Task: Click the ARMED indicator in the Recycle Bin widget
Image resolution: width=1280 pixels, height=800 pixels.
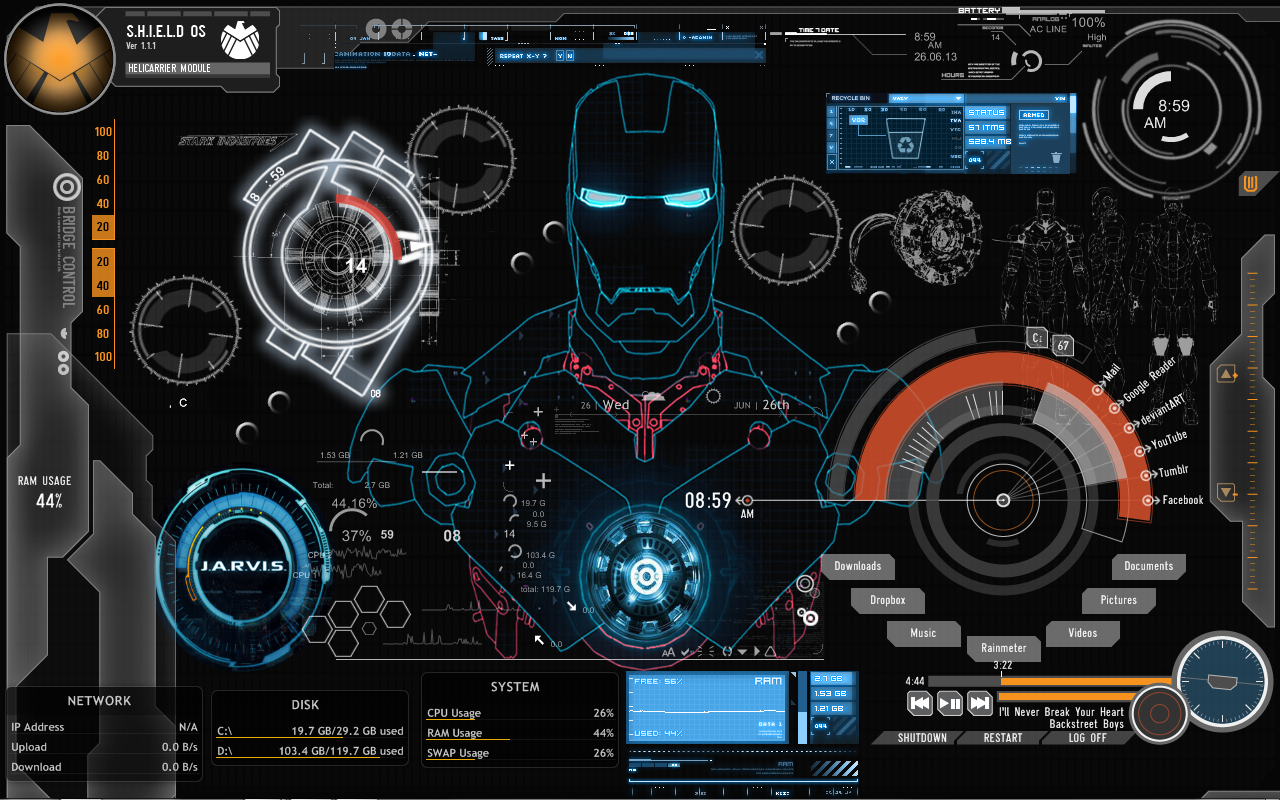Action: click(x=1033, y=115)
